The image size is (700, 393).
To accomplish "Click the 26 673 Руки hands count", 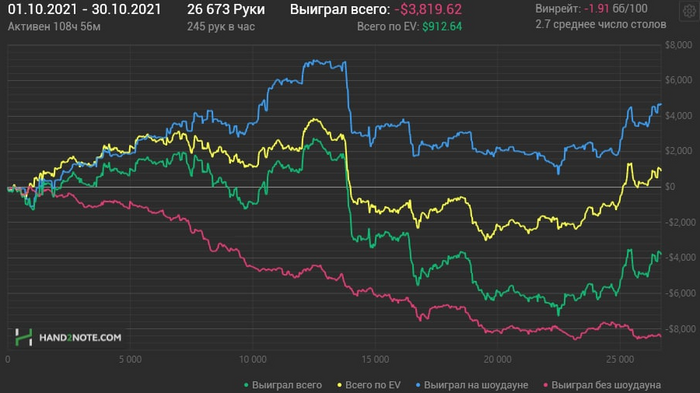I will pos(226,9).
